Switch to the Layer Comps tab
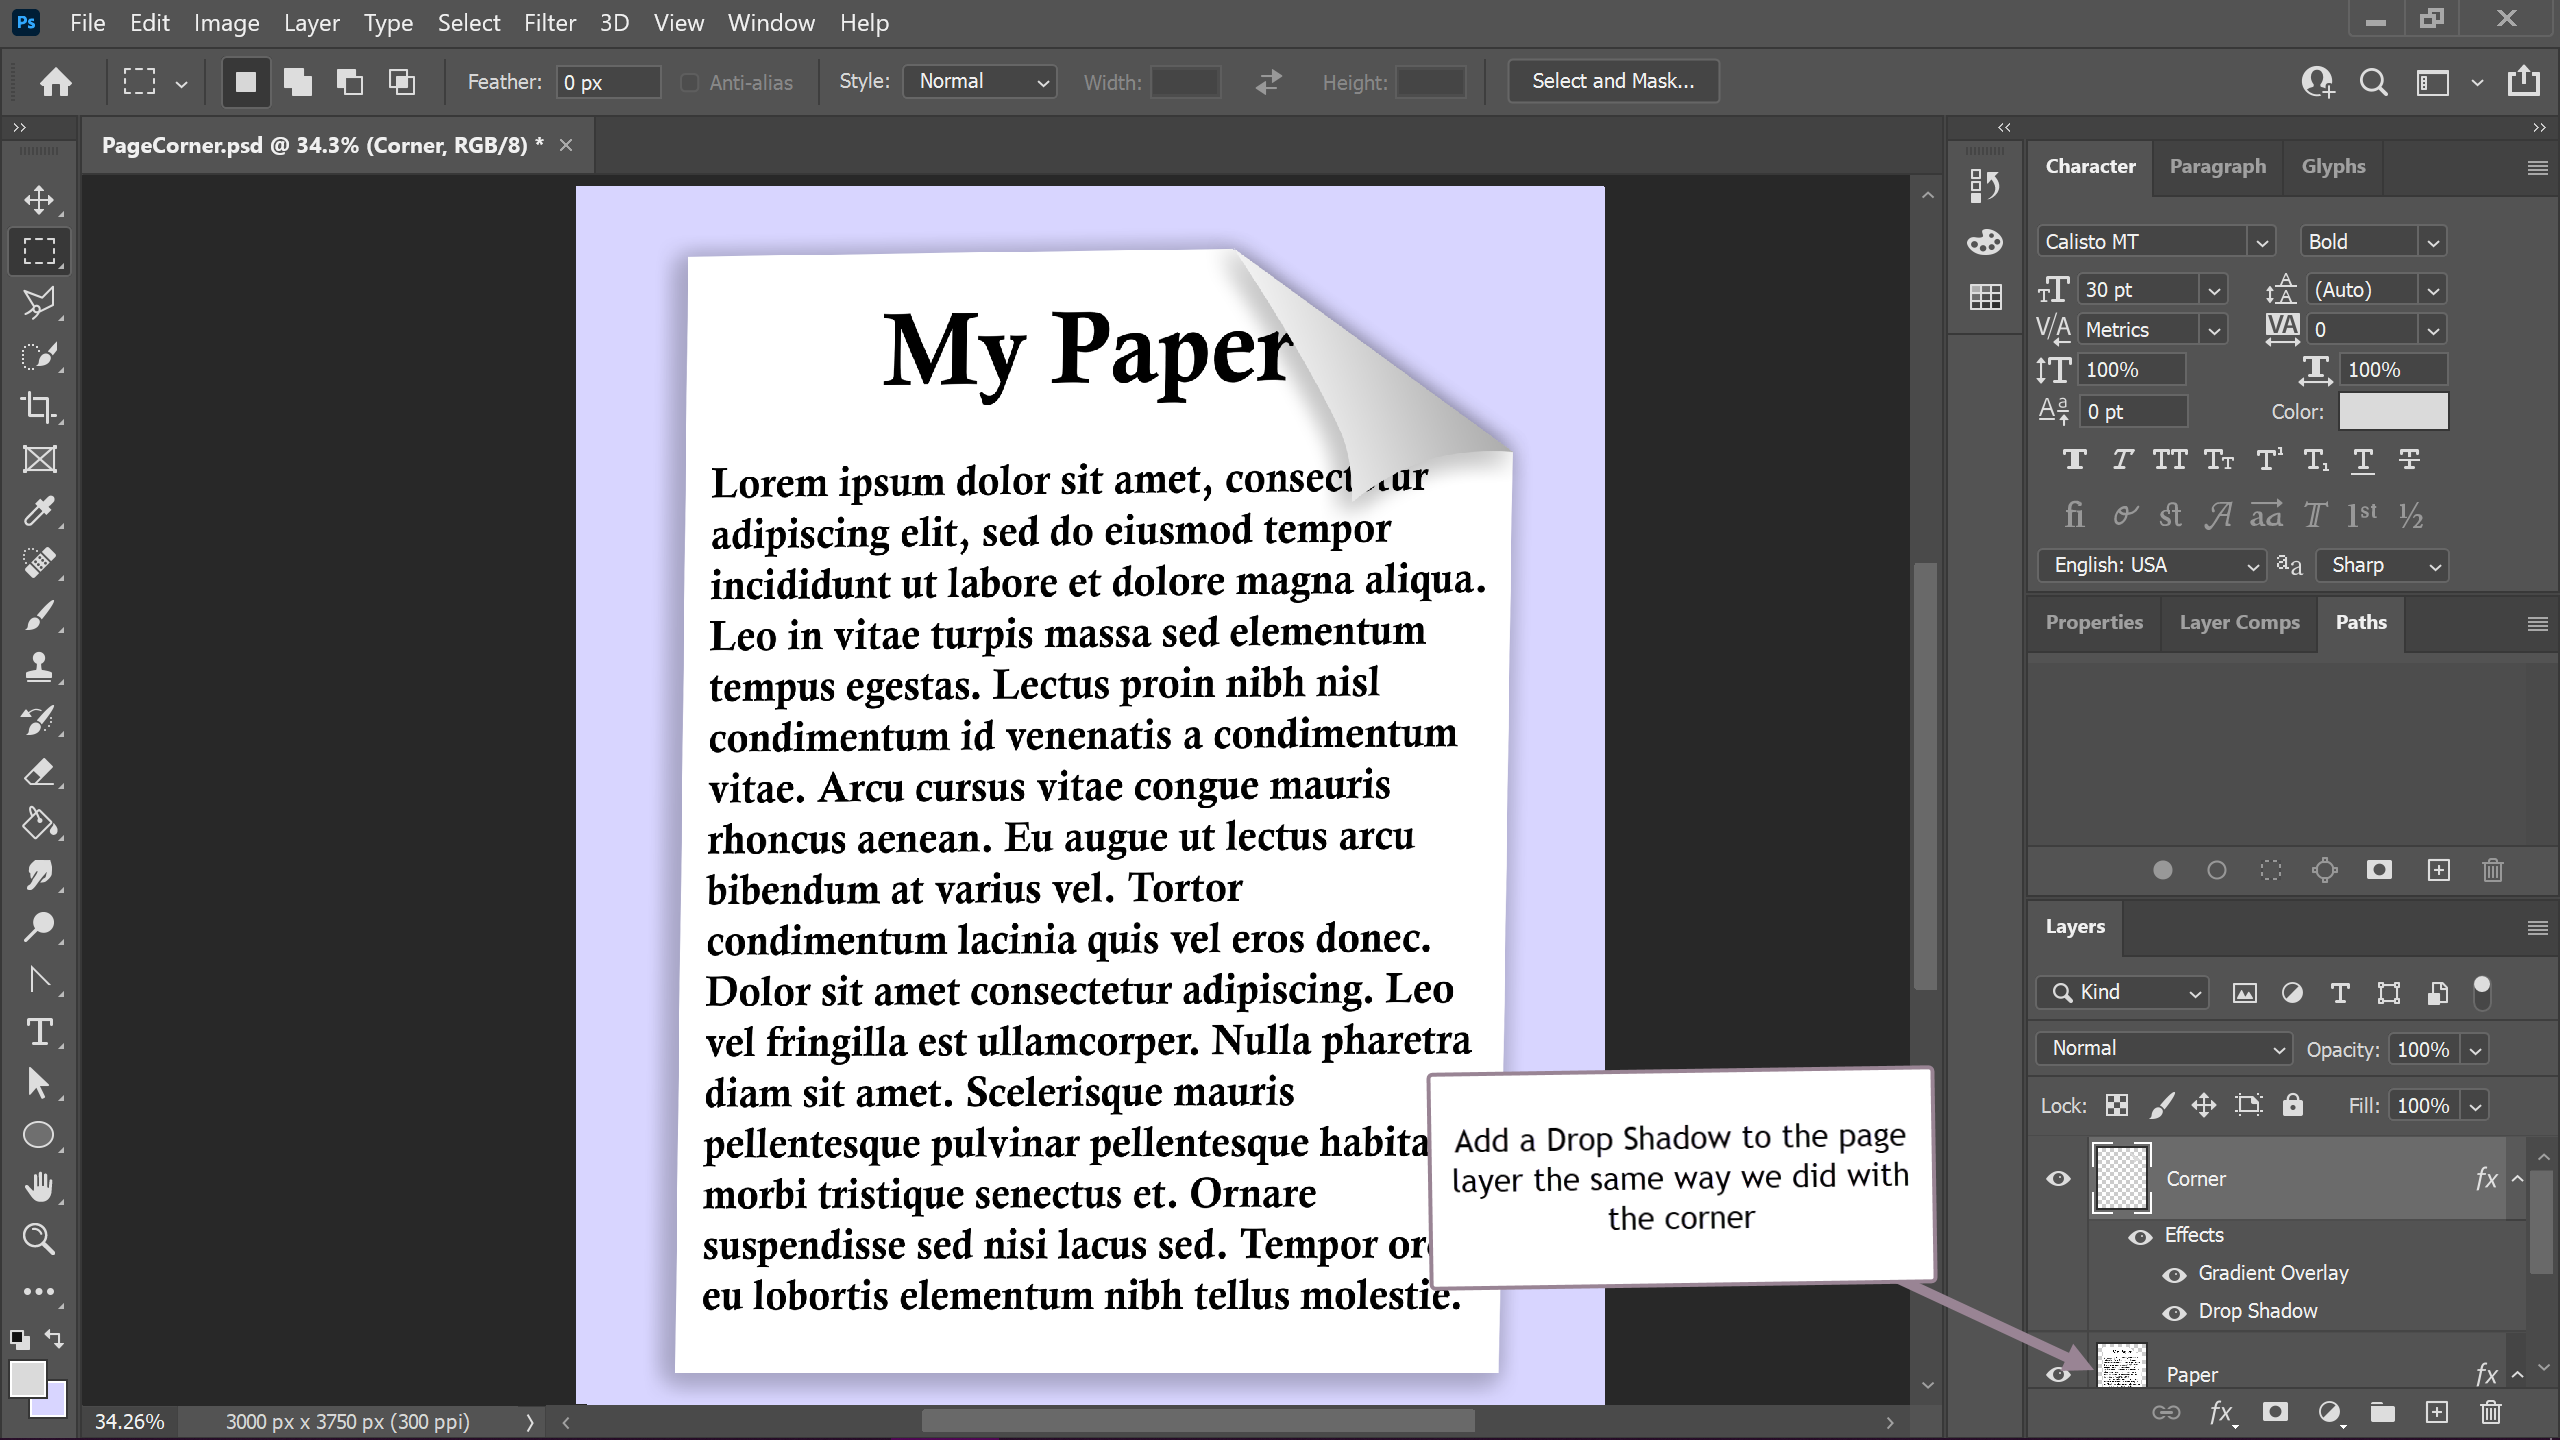 pos(2239,622)
